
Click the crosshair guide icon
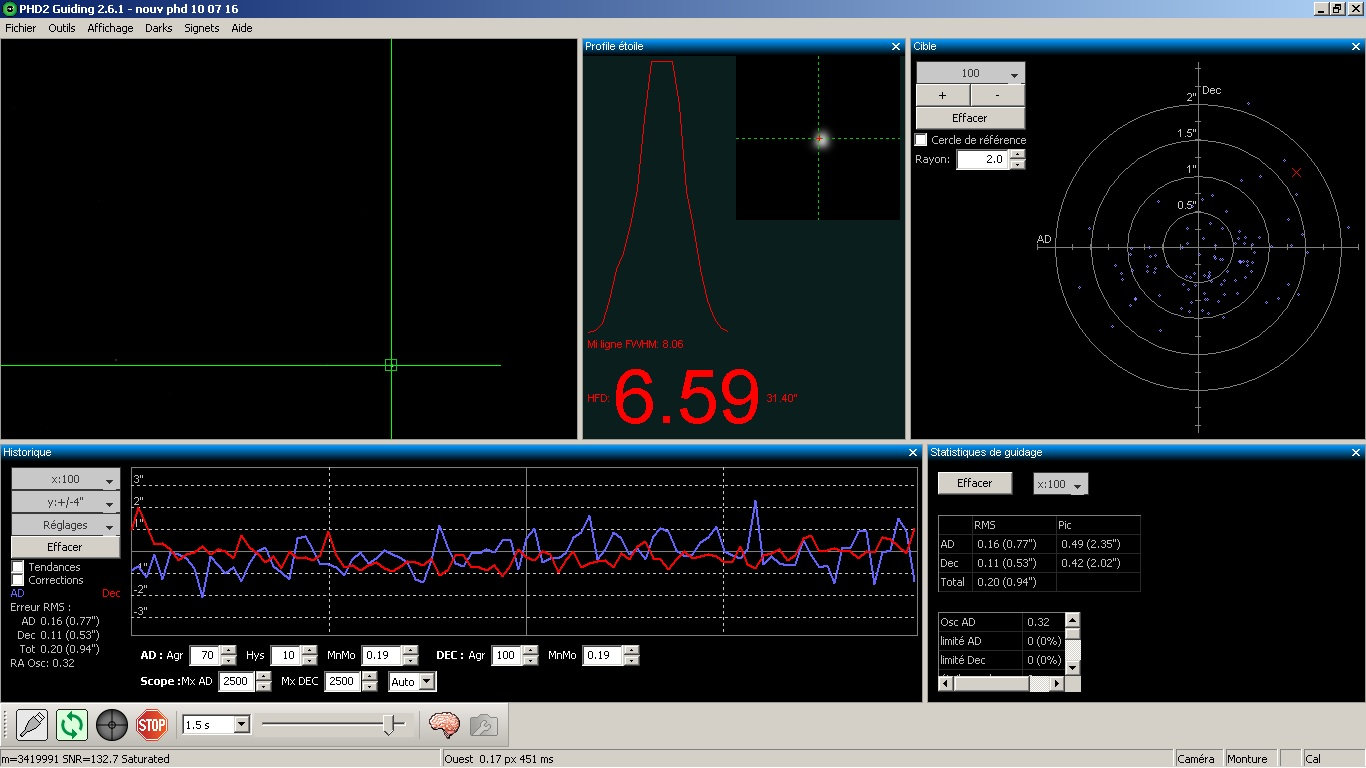point(112,724)
